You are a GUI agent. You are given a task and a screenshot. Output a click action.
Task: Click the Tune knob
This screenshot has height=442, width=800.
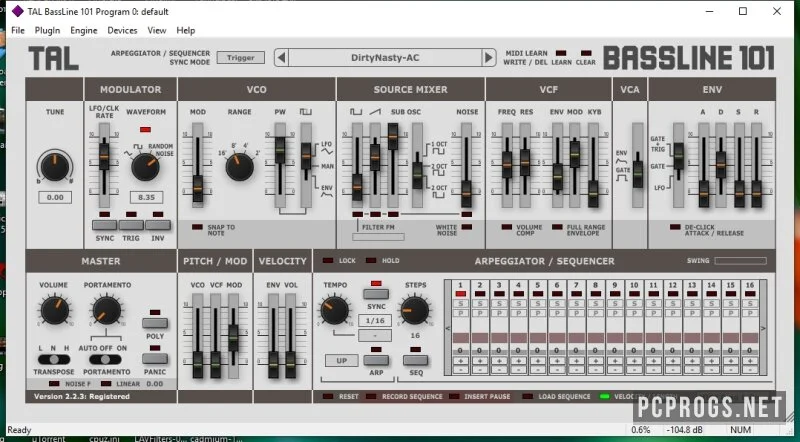55,167
